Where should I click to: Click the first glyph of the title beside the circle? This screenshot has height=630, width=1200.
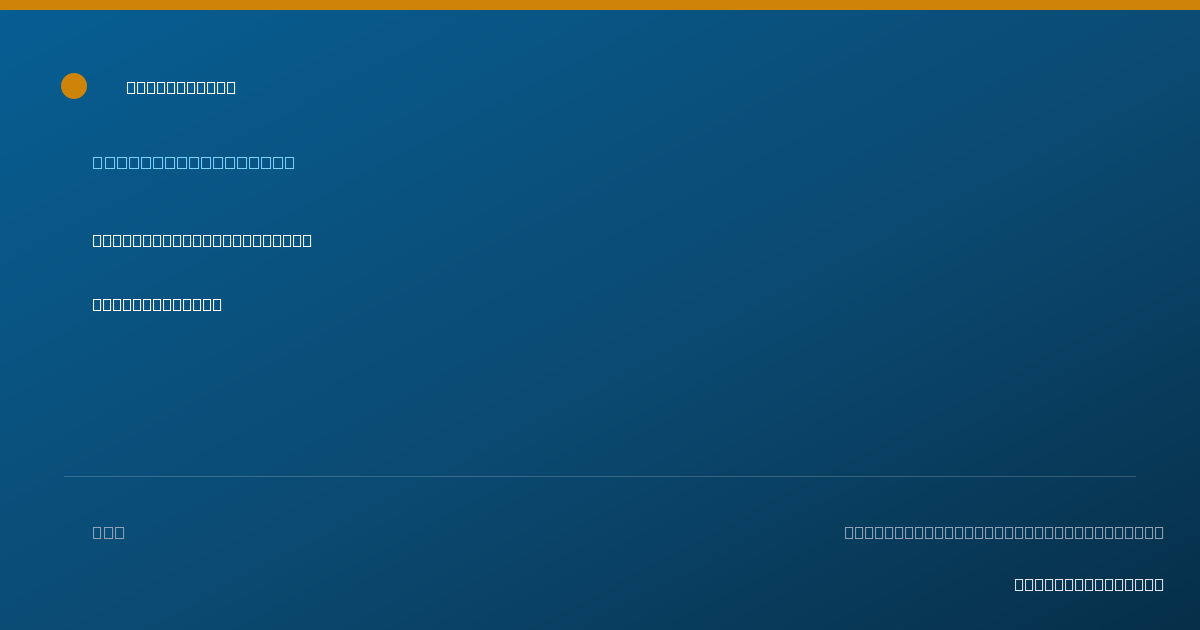(x=131, y=87)
